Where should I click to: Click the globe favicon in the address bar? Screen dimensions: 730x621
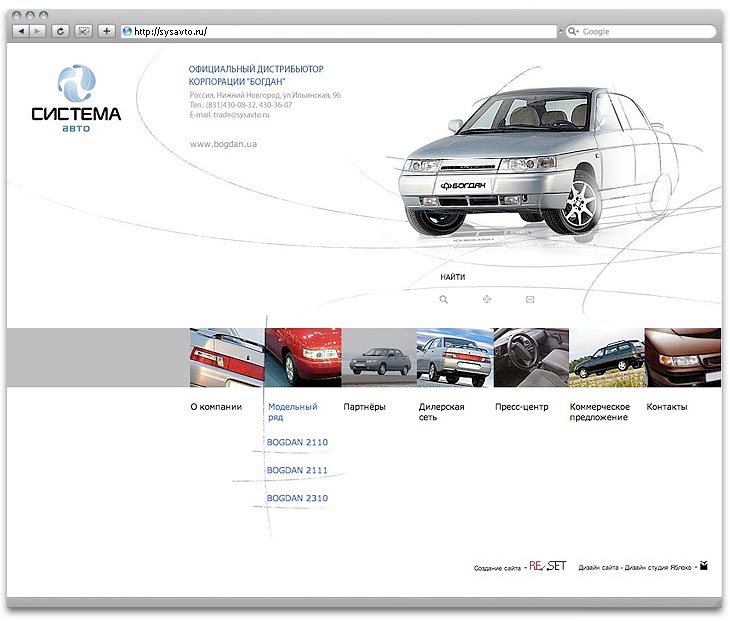(x=127, y=32)
